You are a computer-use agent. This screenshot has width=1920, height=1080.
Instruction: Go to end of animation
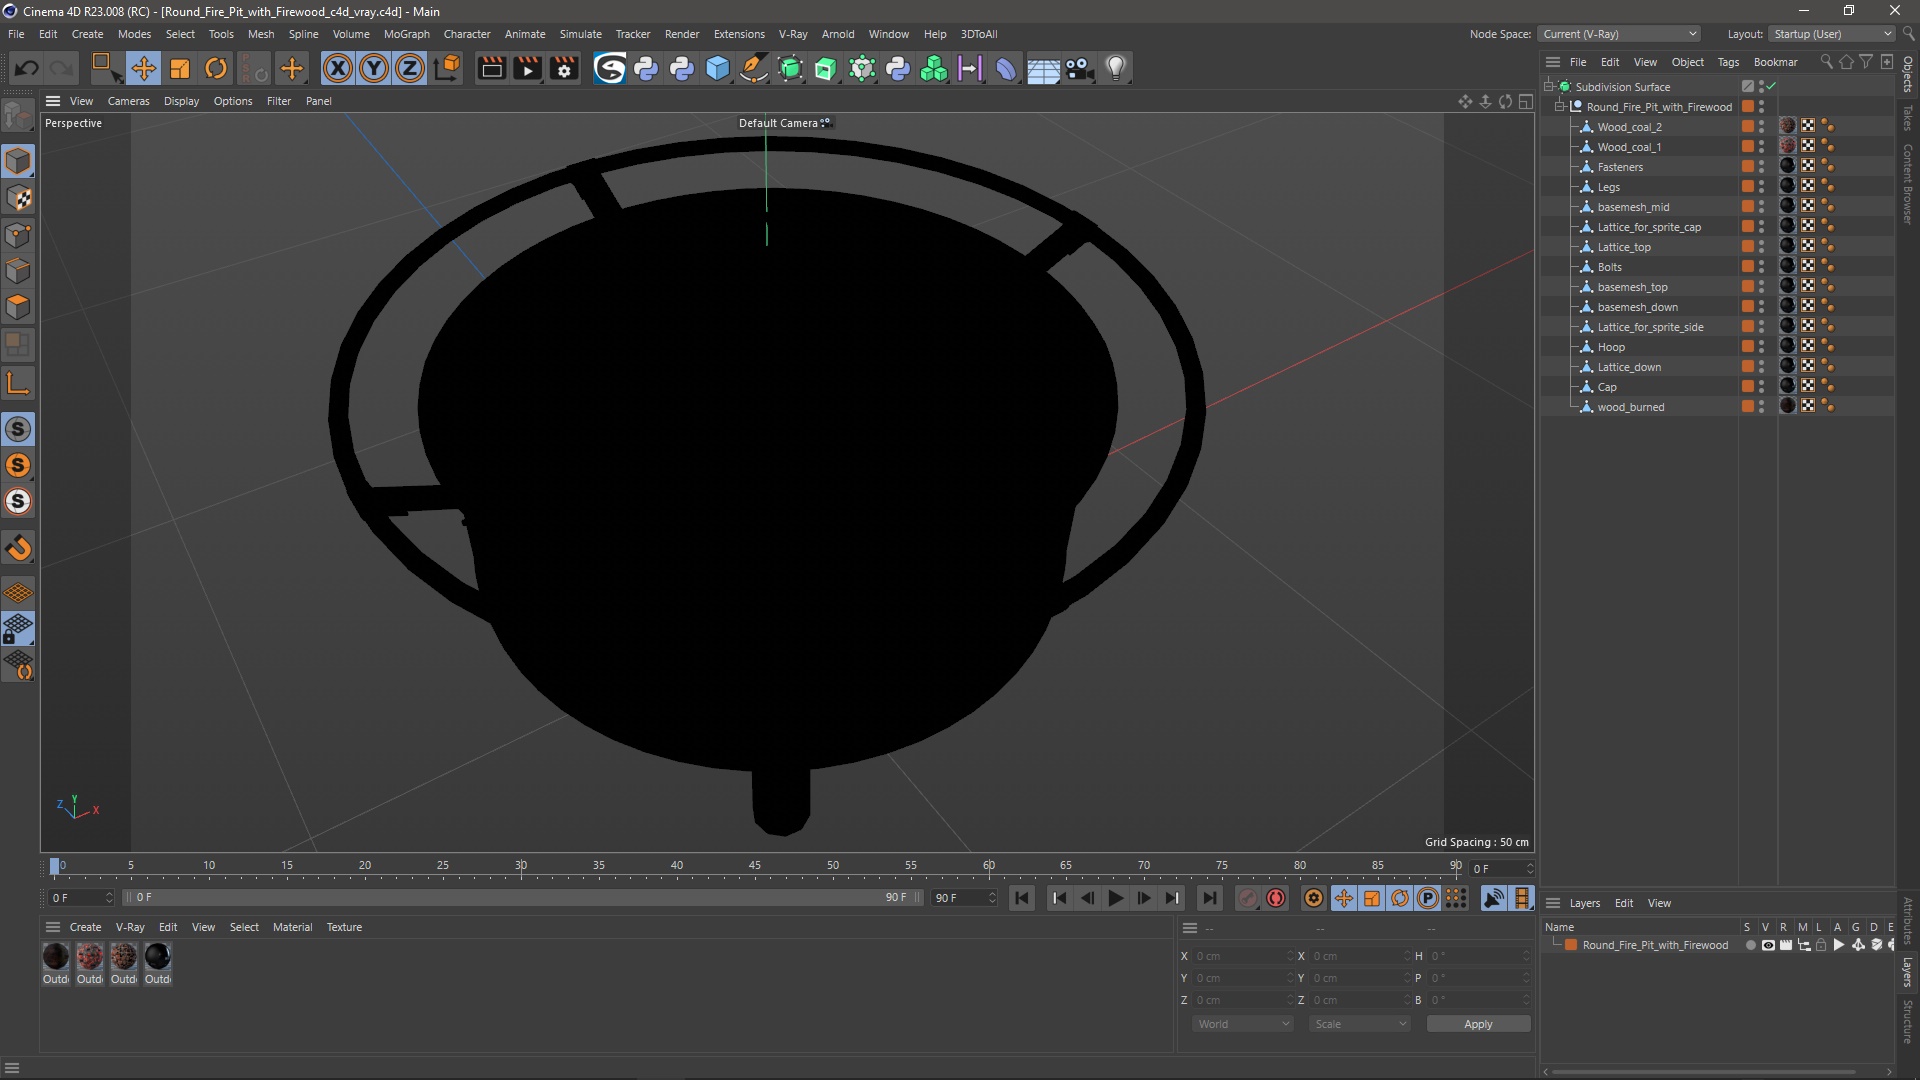pos(1209,898)
